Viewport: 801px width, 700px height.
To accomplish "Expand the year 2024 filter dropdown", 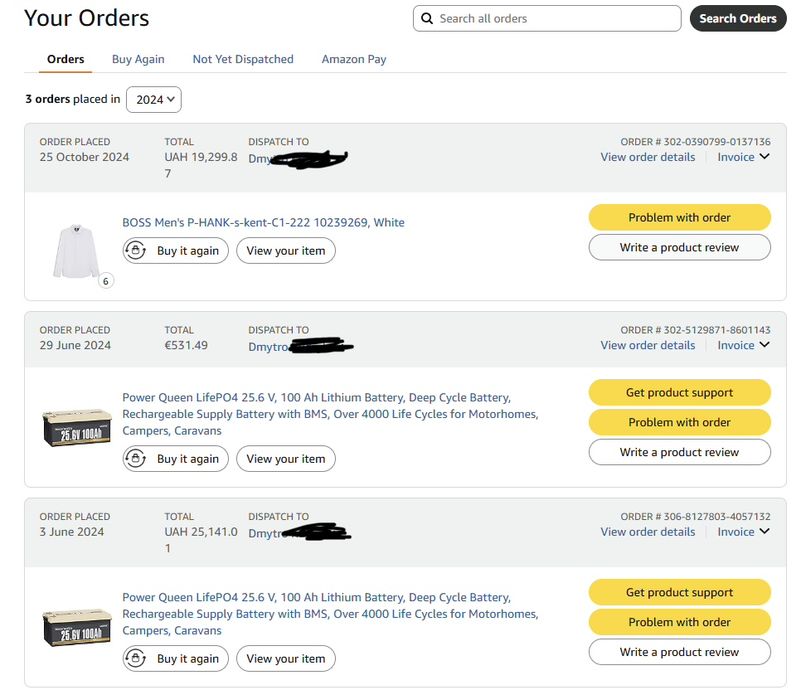I will (154, 99).
